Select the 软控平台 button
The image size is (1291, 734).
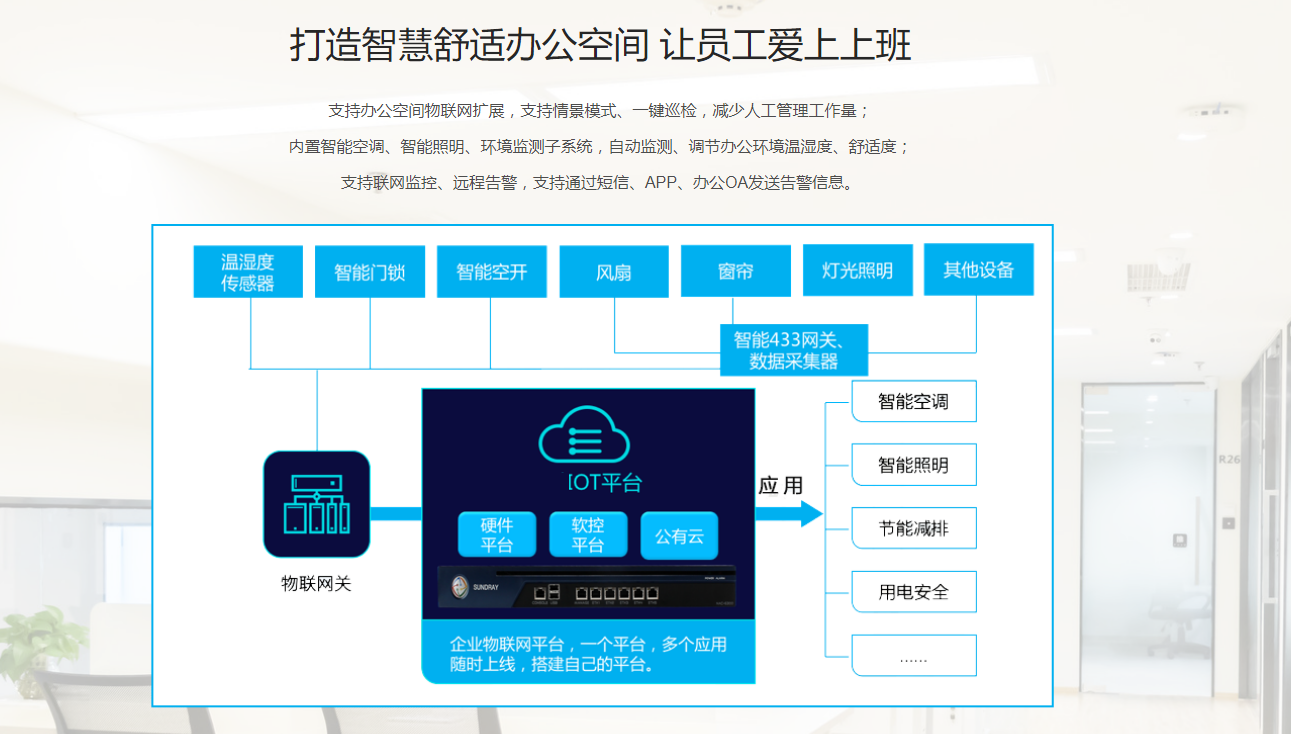[588, 535]
